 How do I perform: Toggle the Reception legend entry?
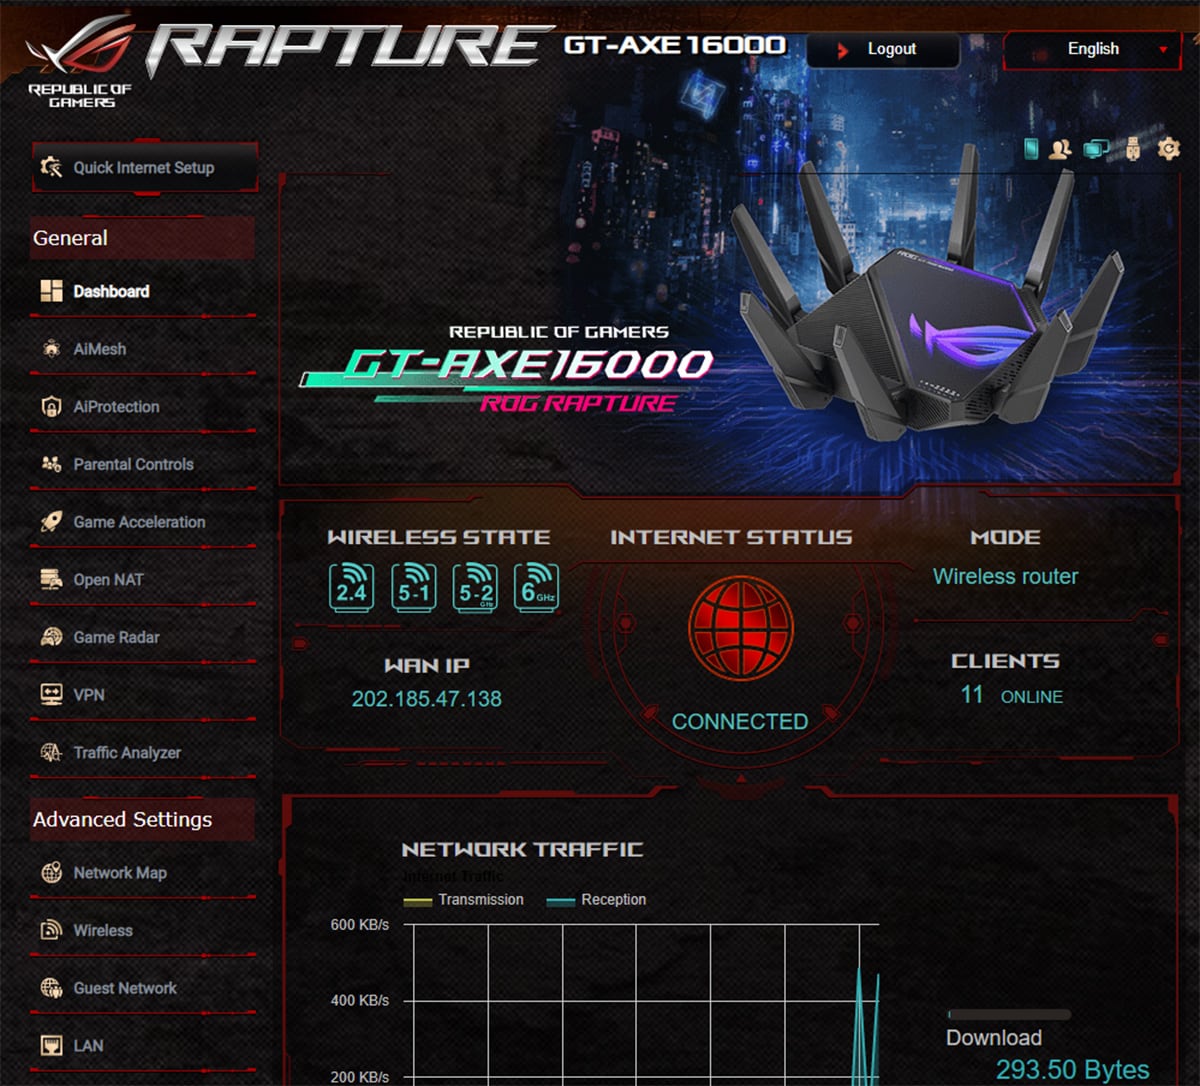click(597, 900)
